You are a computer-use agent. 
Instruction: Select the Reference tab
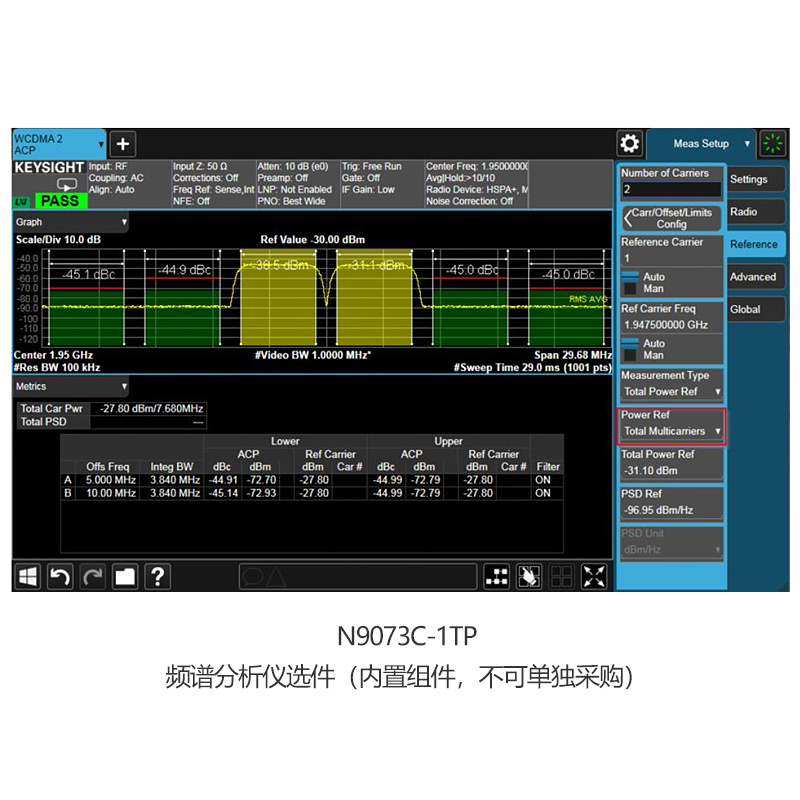click(x=756, y=244)
